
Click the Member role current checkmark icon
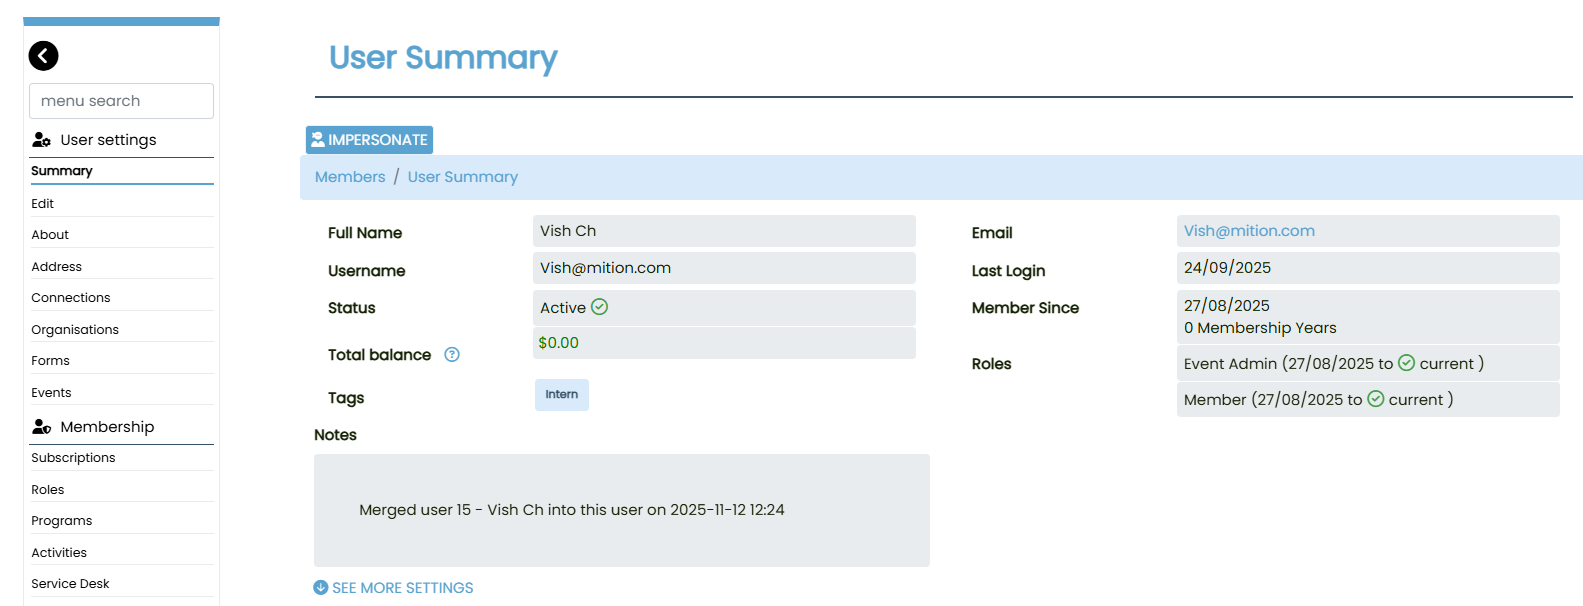coord(1376,399)
